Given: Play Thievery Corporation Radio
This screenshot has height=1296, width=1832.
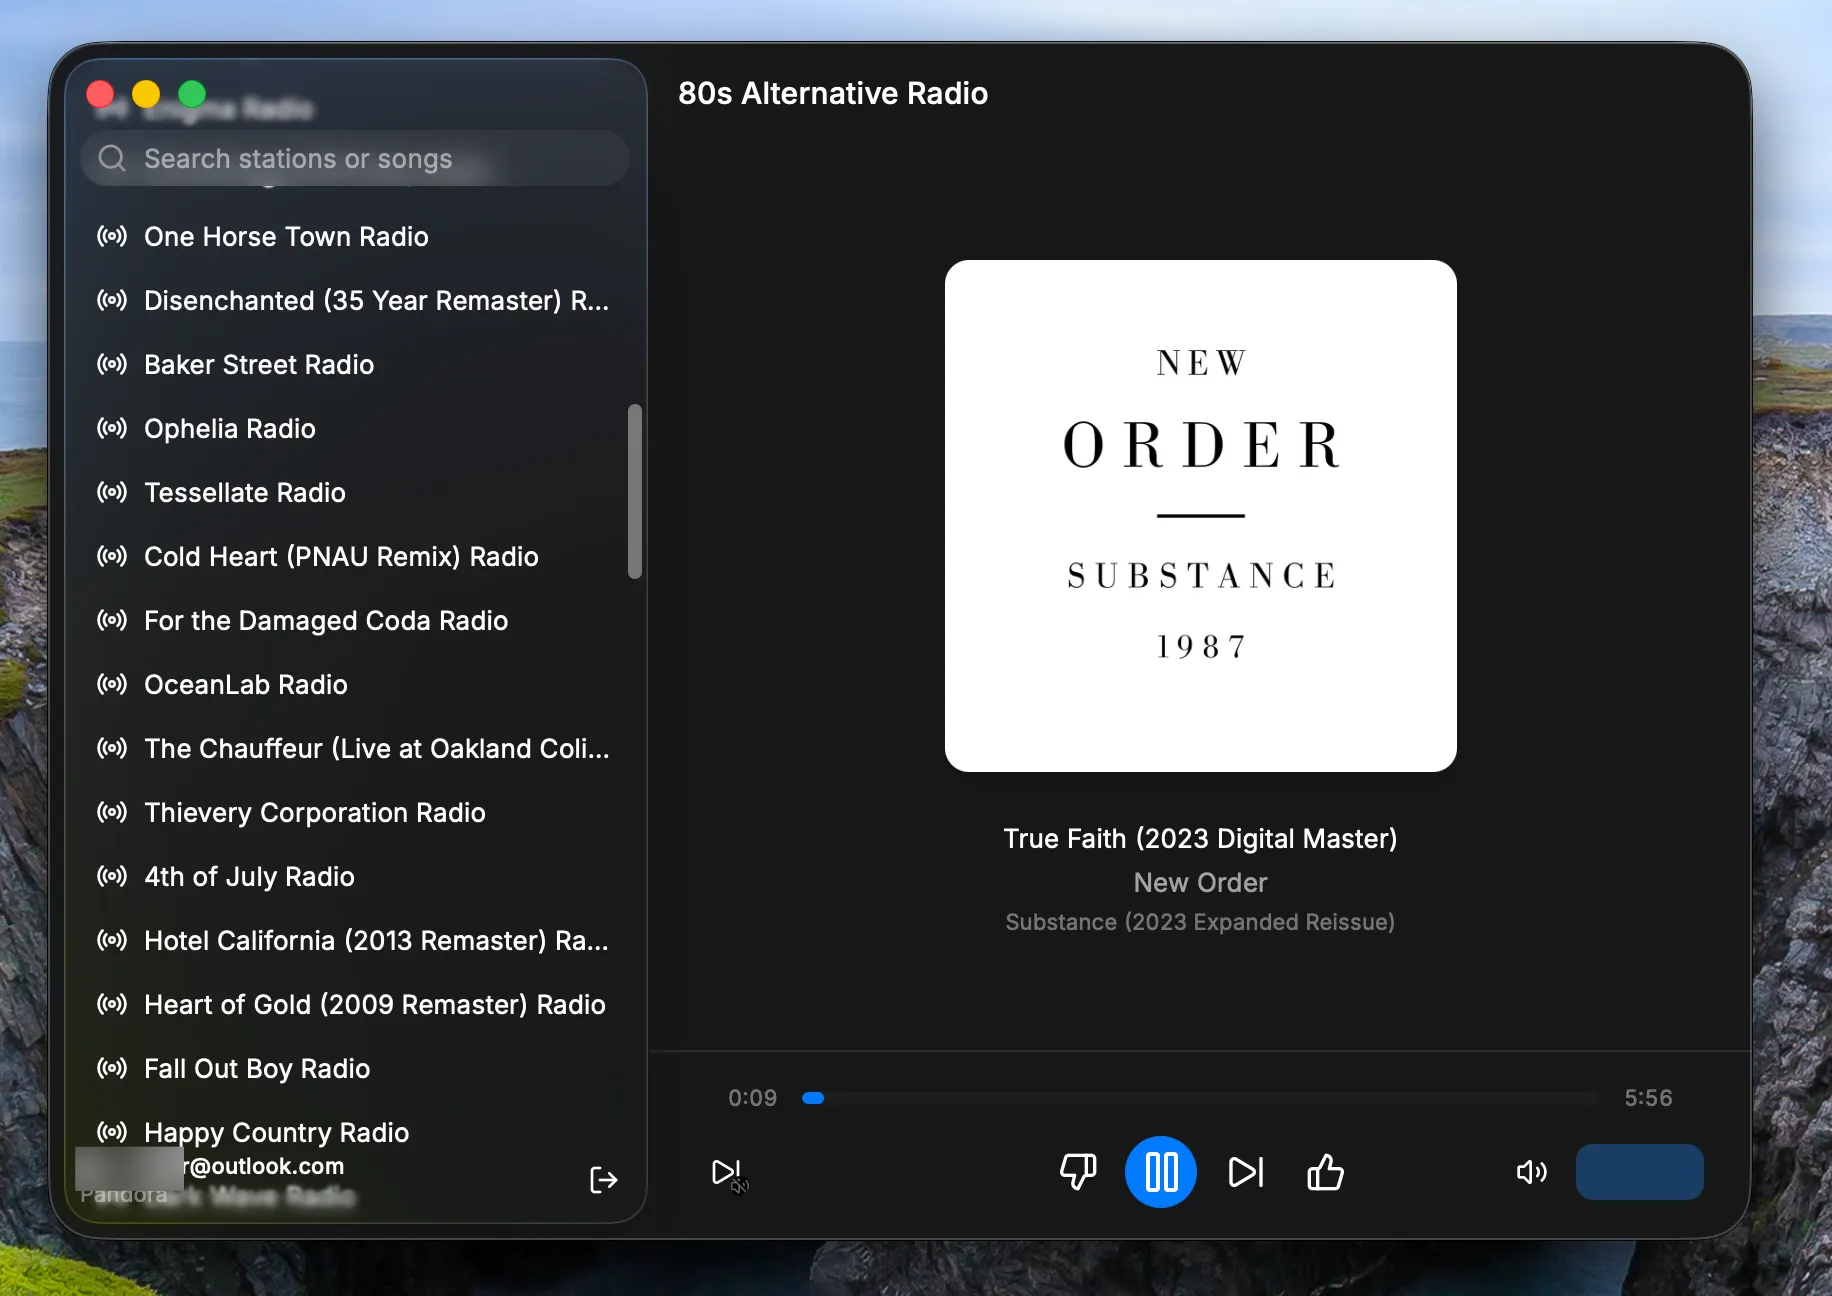Looking at the screenshot, I should coord(355,812).
